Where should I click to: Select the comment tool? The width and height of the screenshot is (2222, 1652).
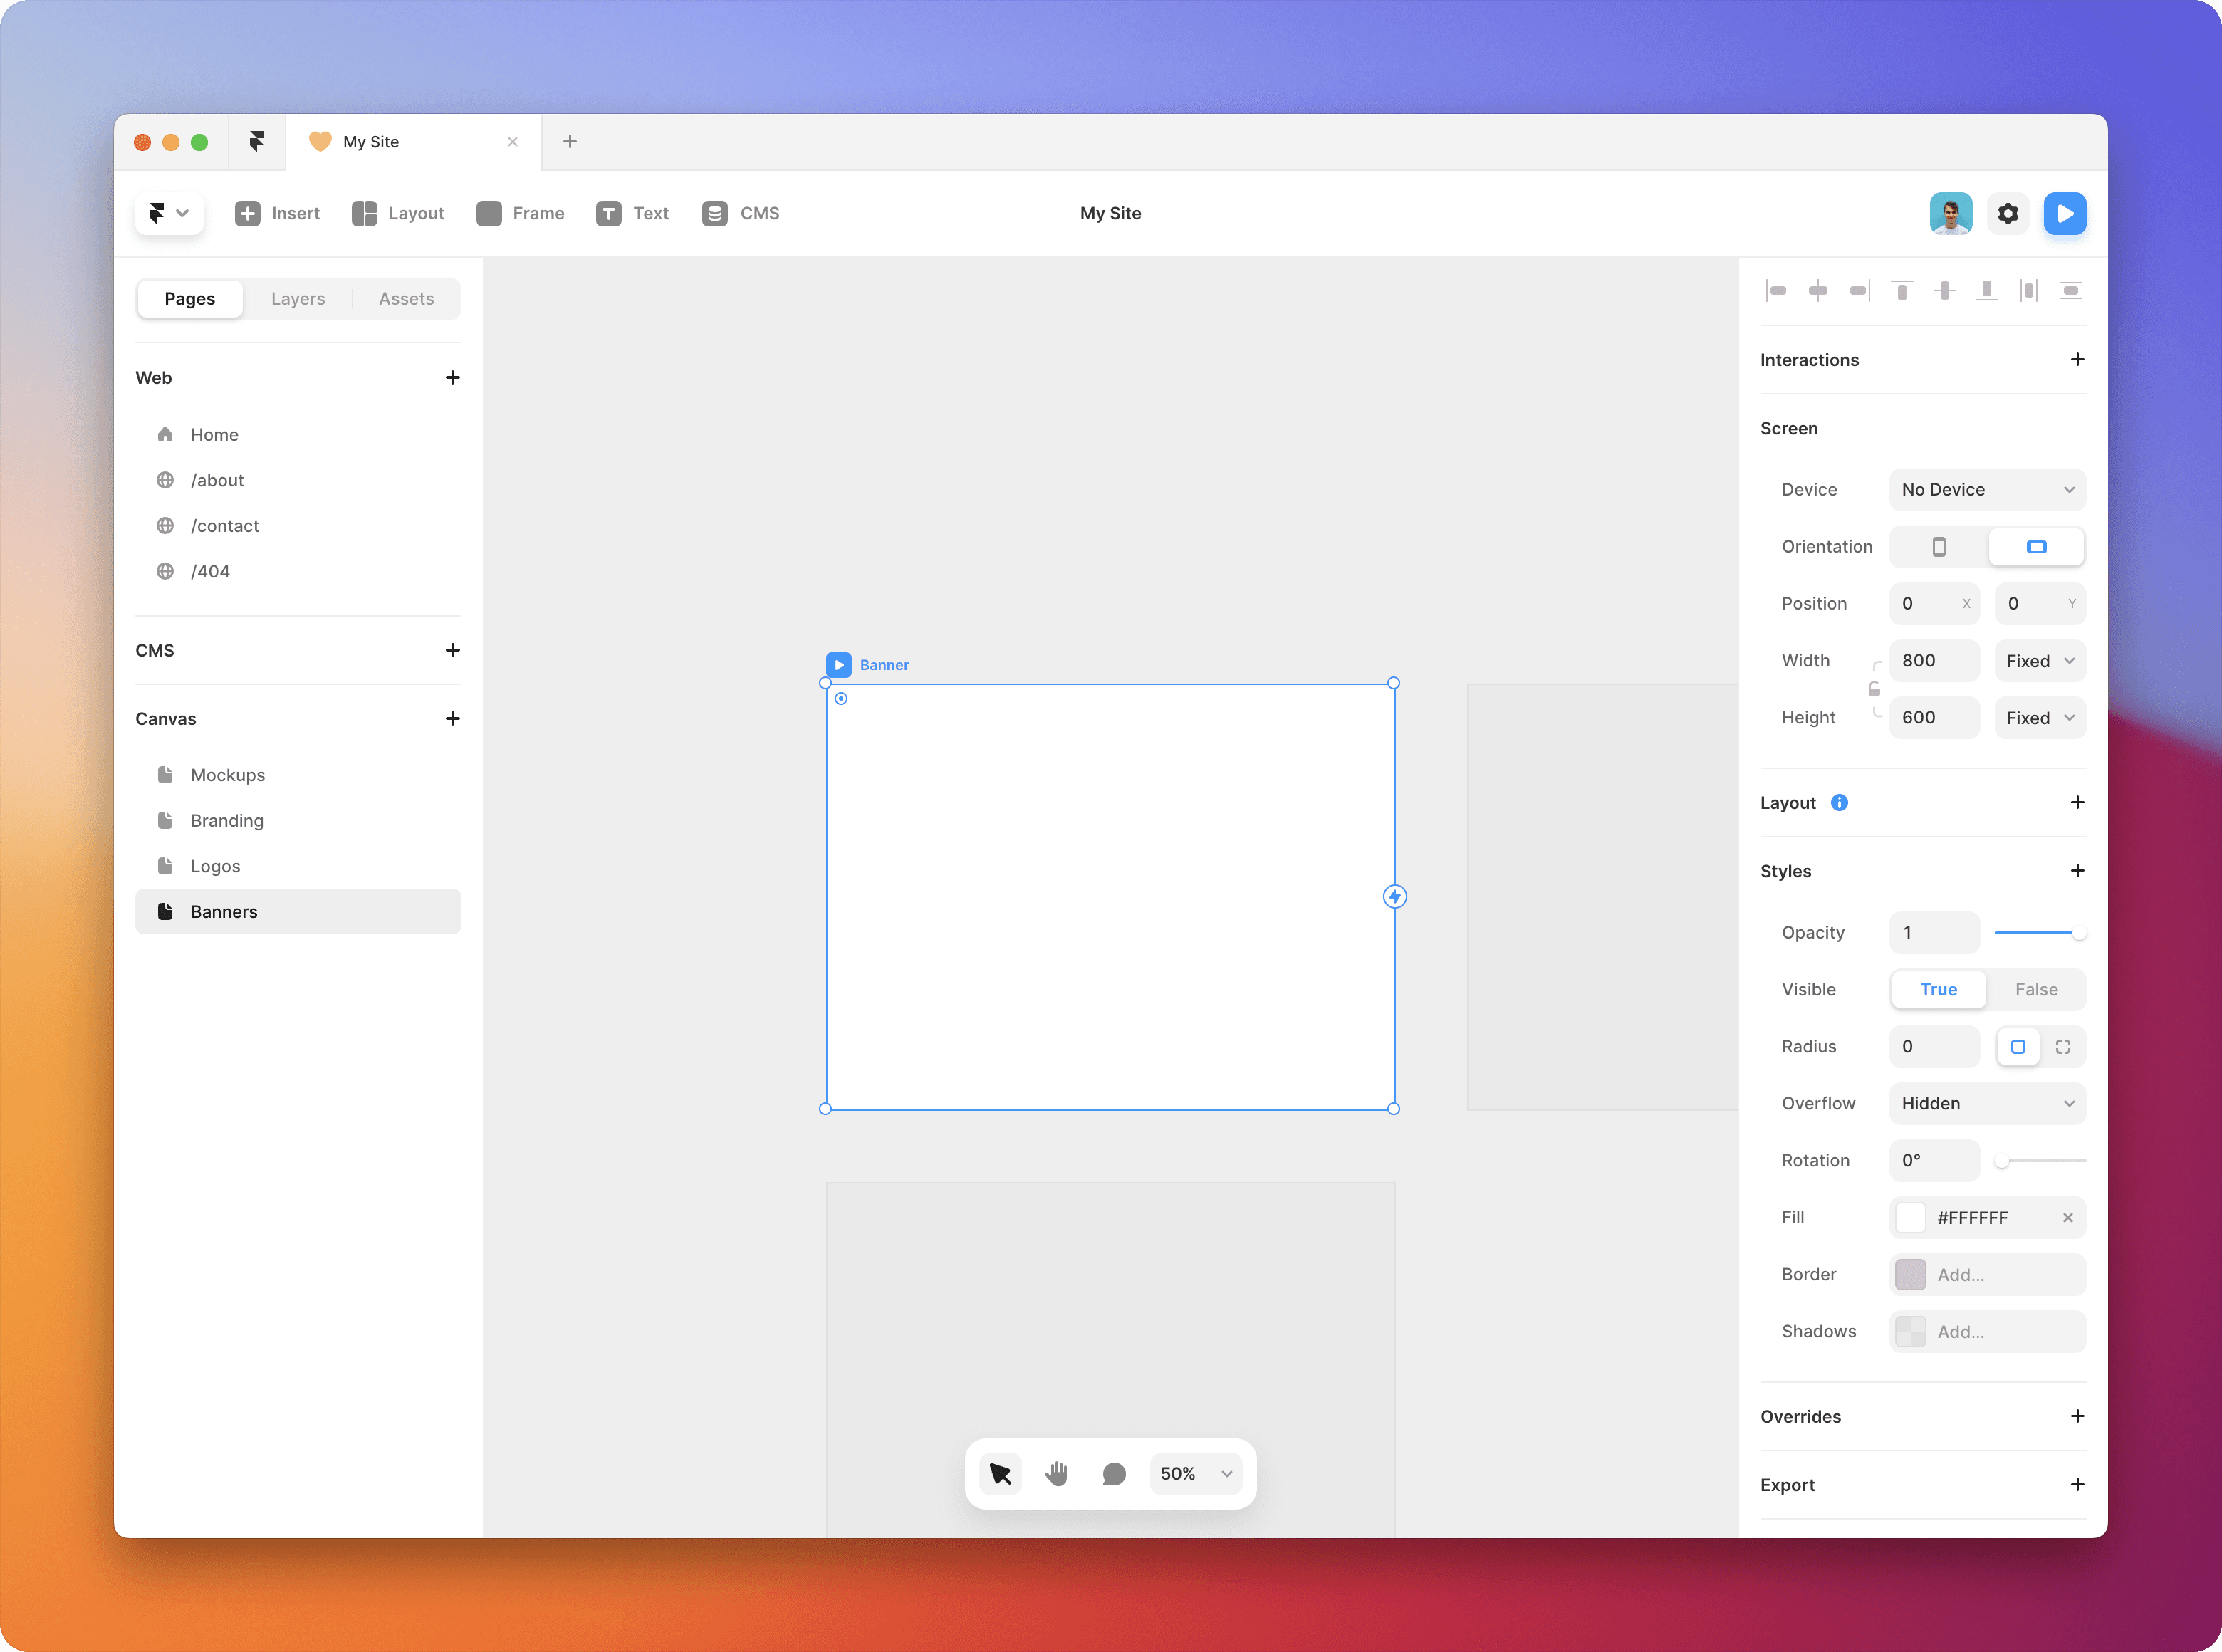coord(1113,1473)
